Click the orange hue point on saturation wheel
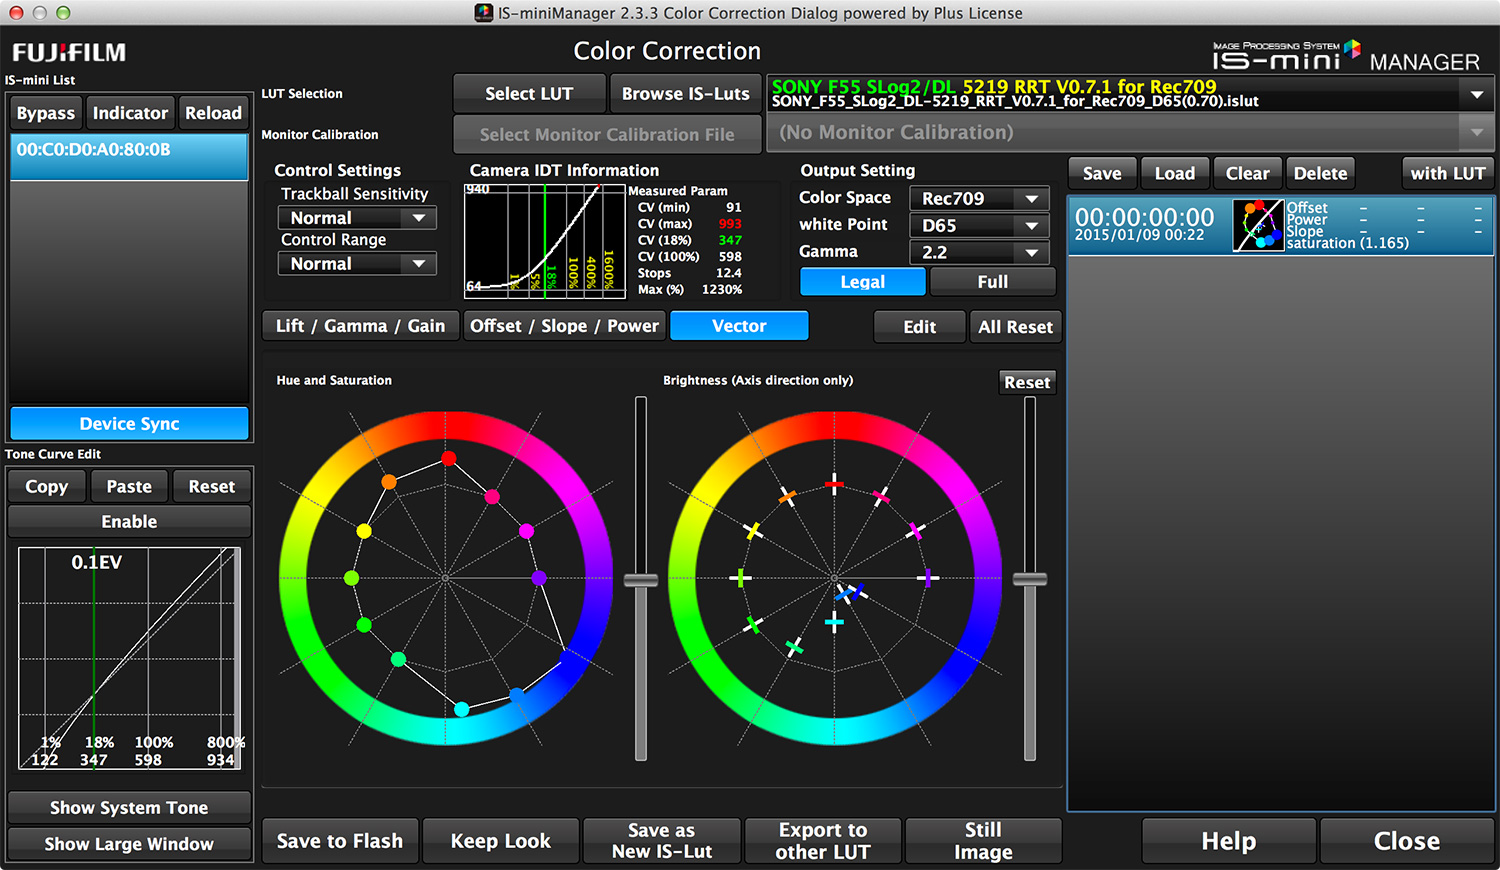 coord(389,482)
